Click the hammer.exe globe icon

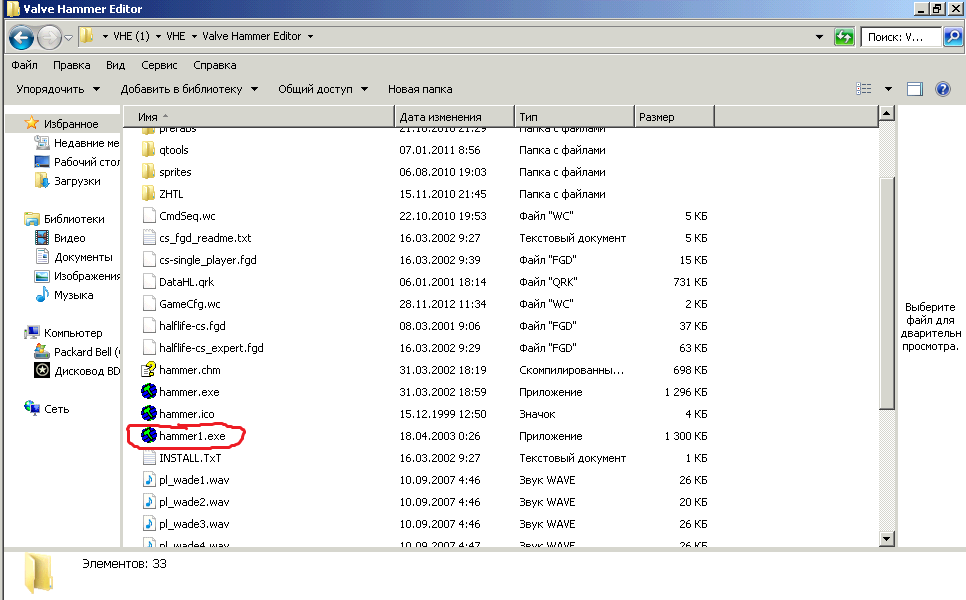click(x=148, y=392)
